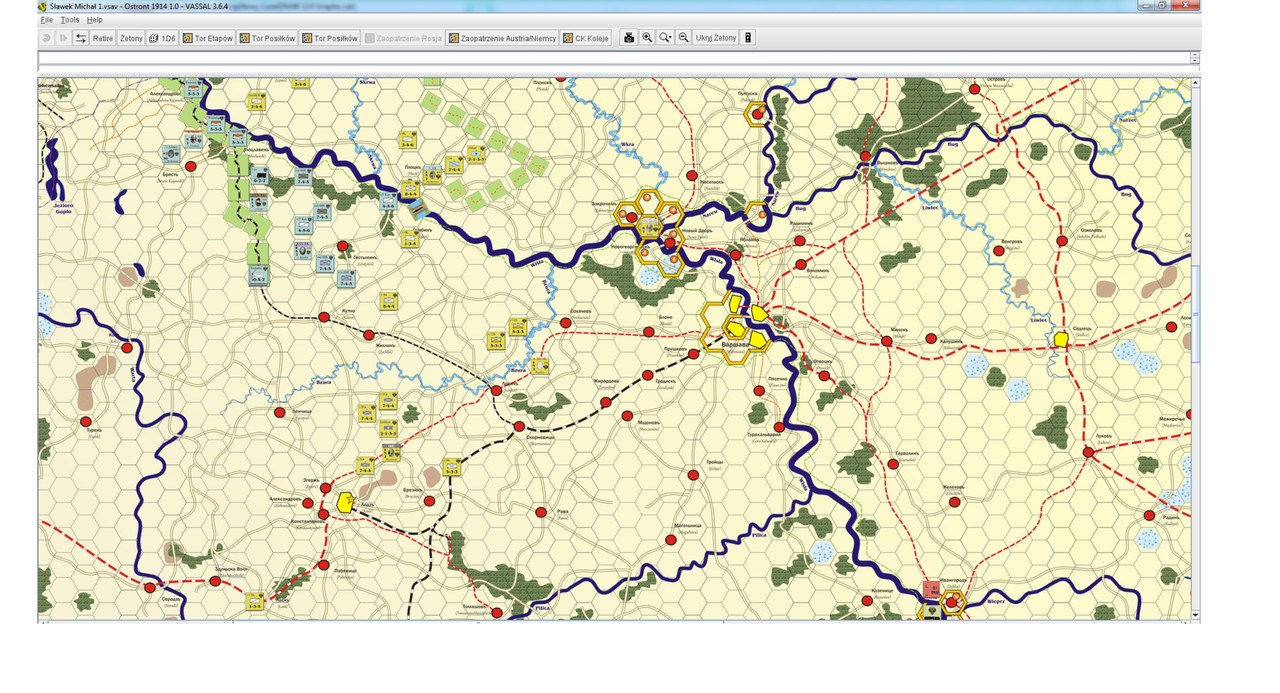
Task: Open the Tor Etapów chart
Action: pyautogui.click(x=208, y=38)
